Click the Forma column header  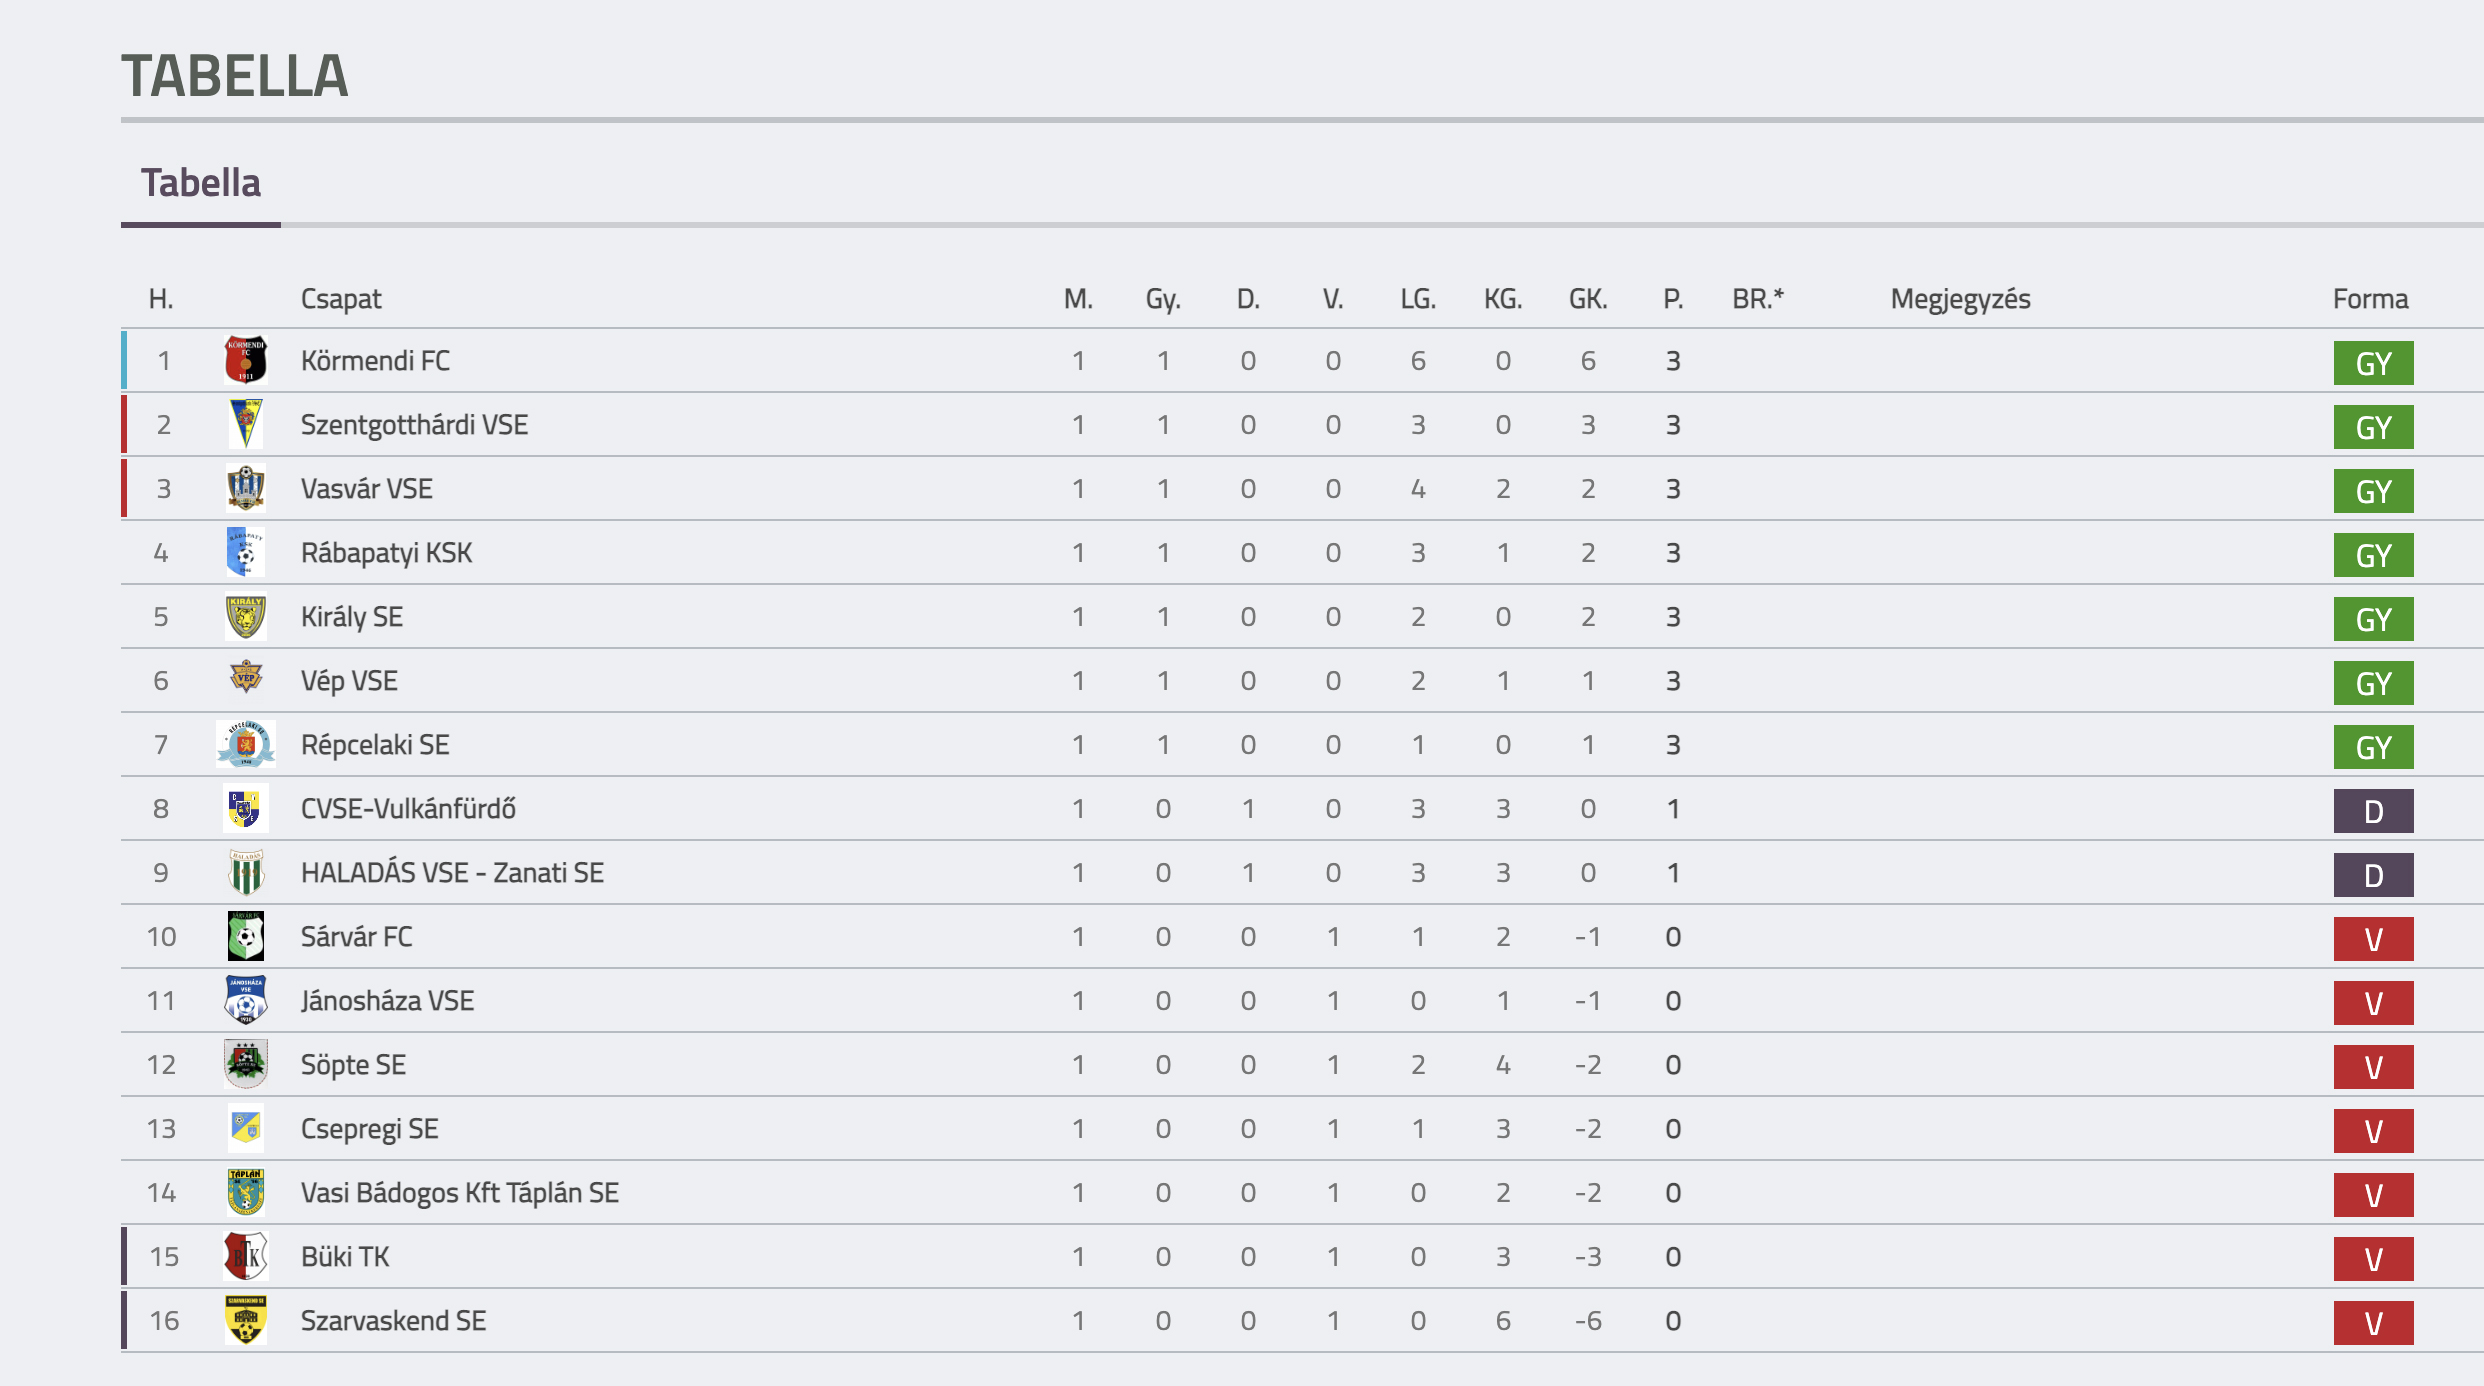coord(2370,299)
